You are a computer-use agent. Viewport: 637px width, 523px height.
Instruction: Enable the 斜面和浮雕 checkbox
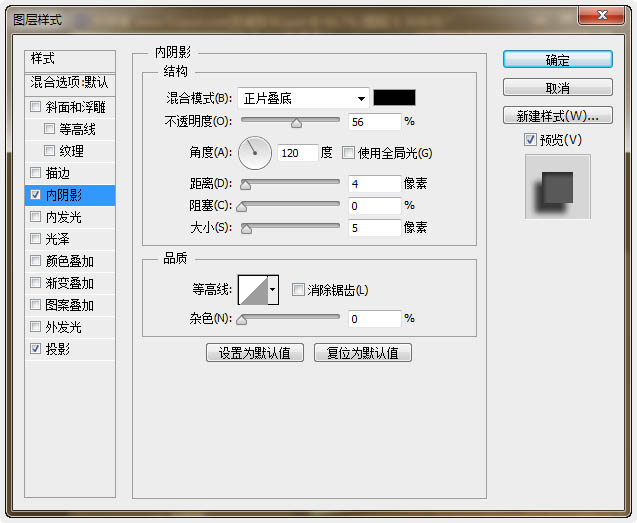click(x=36, y=107)
